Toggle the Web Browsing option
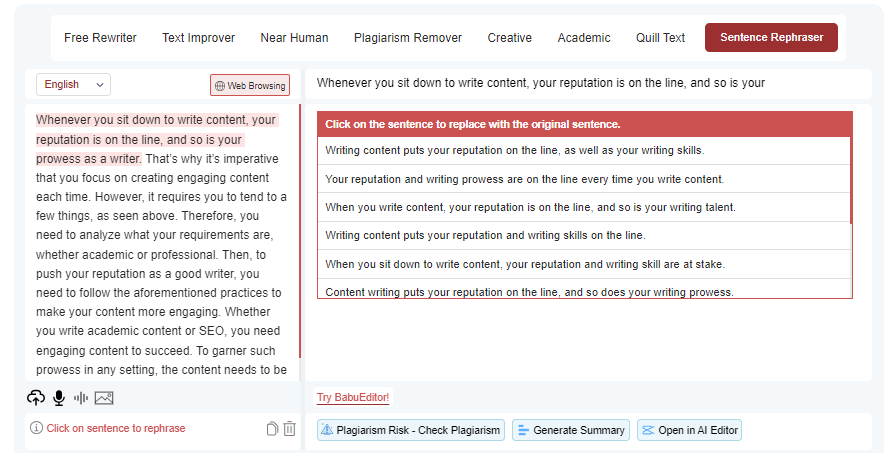Screen dimensions: 888x453 [x=249, y=86]
